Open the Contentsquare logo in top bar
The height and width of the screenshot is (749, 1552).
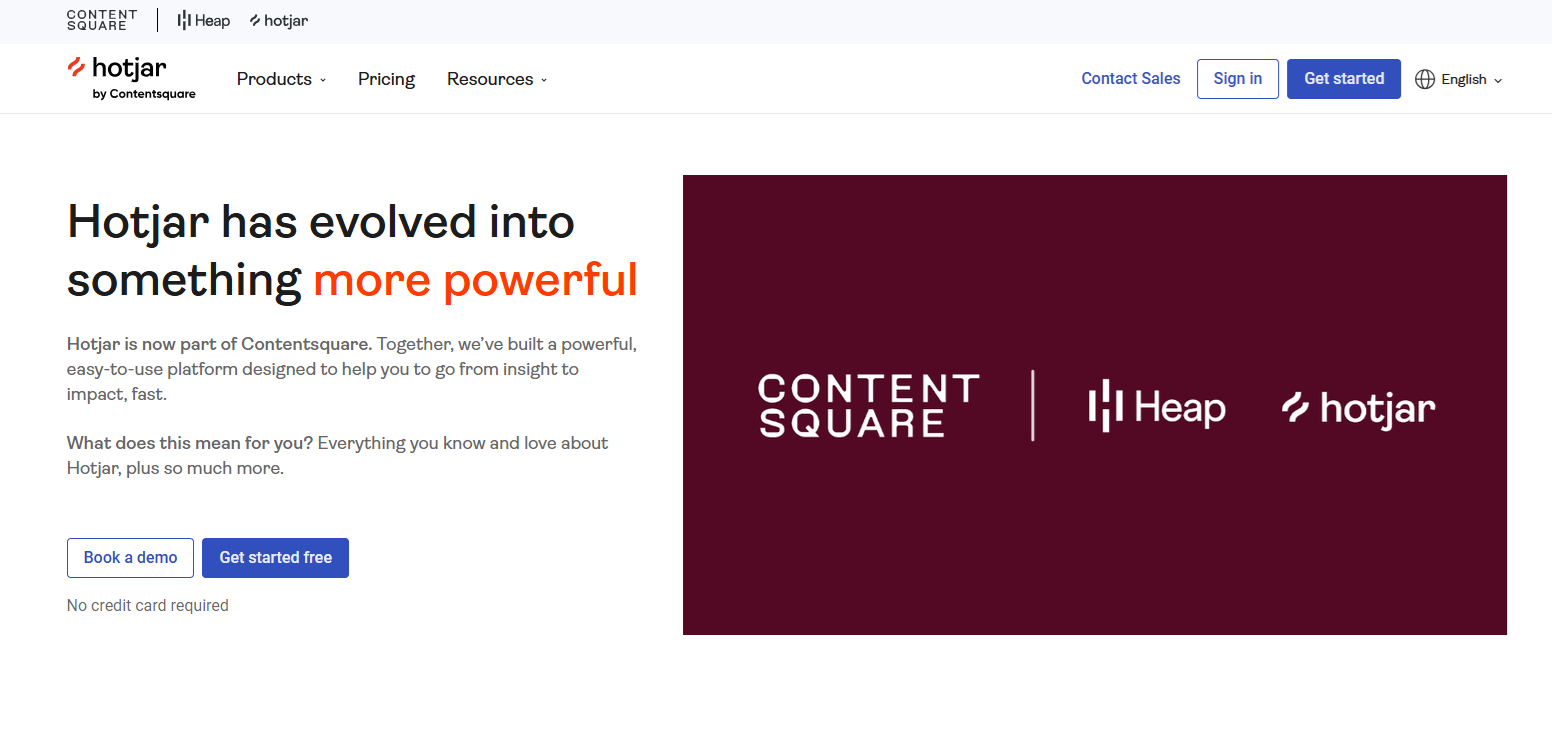pyautogui.click(x=102, y=20)
